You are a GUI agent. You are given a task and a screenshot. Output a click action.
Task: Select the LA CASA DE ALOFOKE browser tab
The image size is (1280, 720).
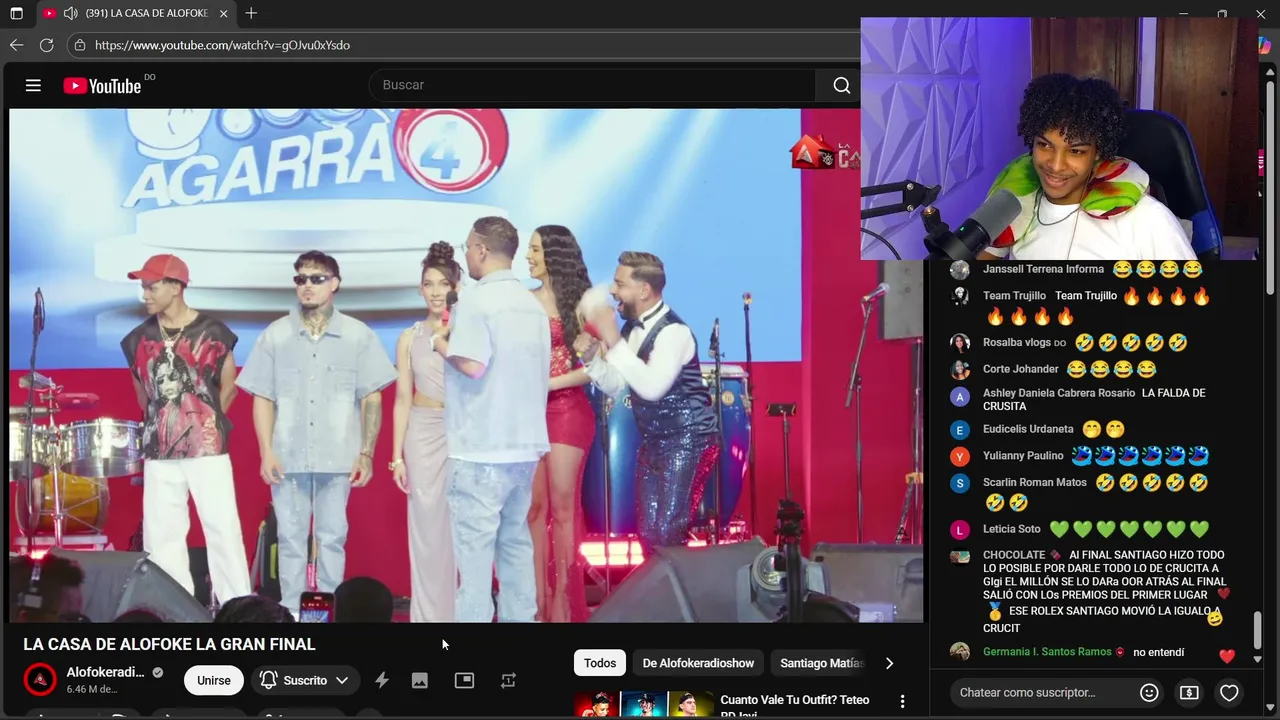coord(136,13)
